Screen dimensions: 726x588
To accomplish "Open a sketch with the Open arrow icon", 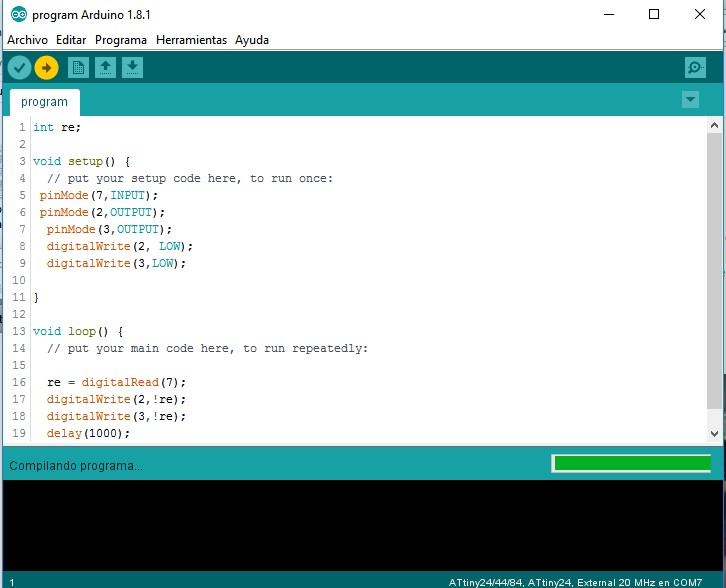I will 106,68.
